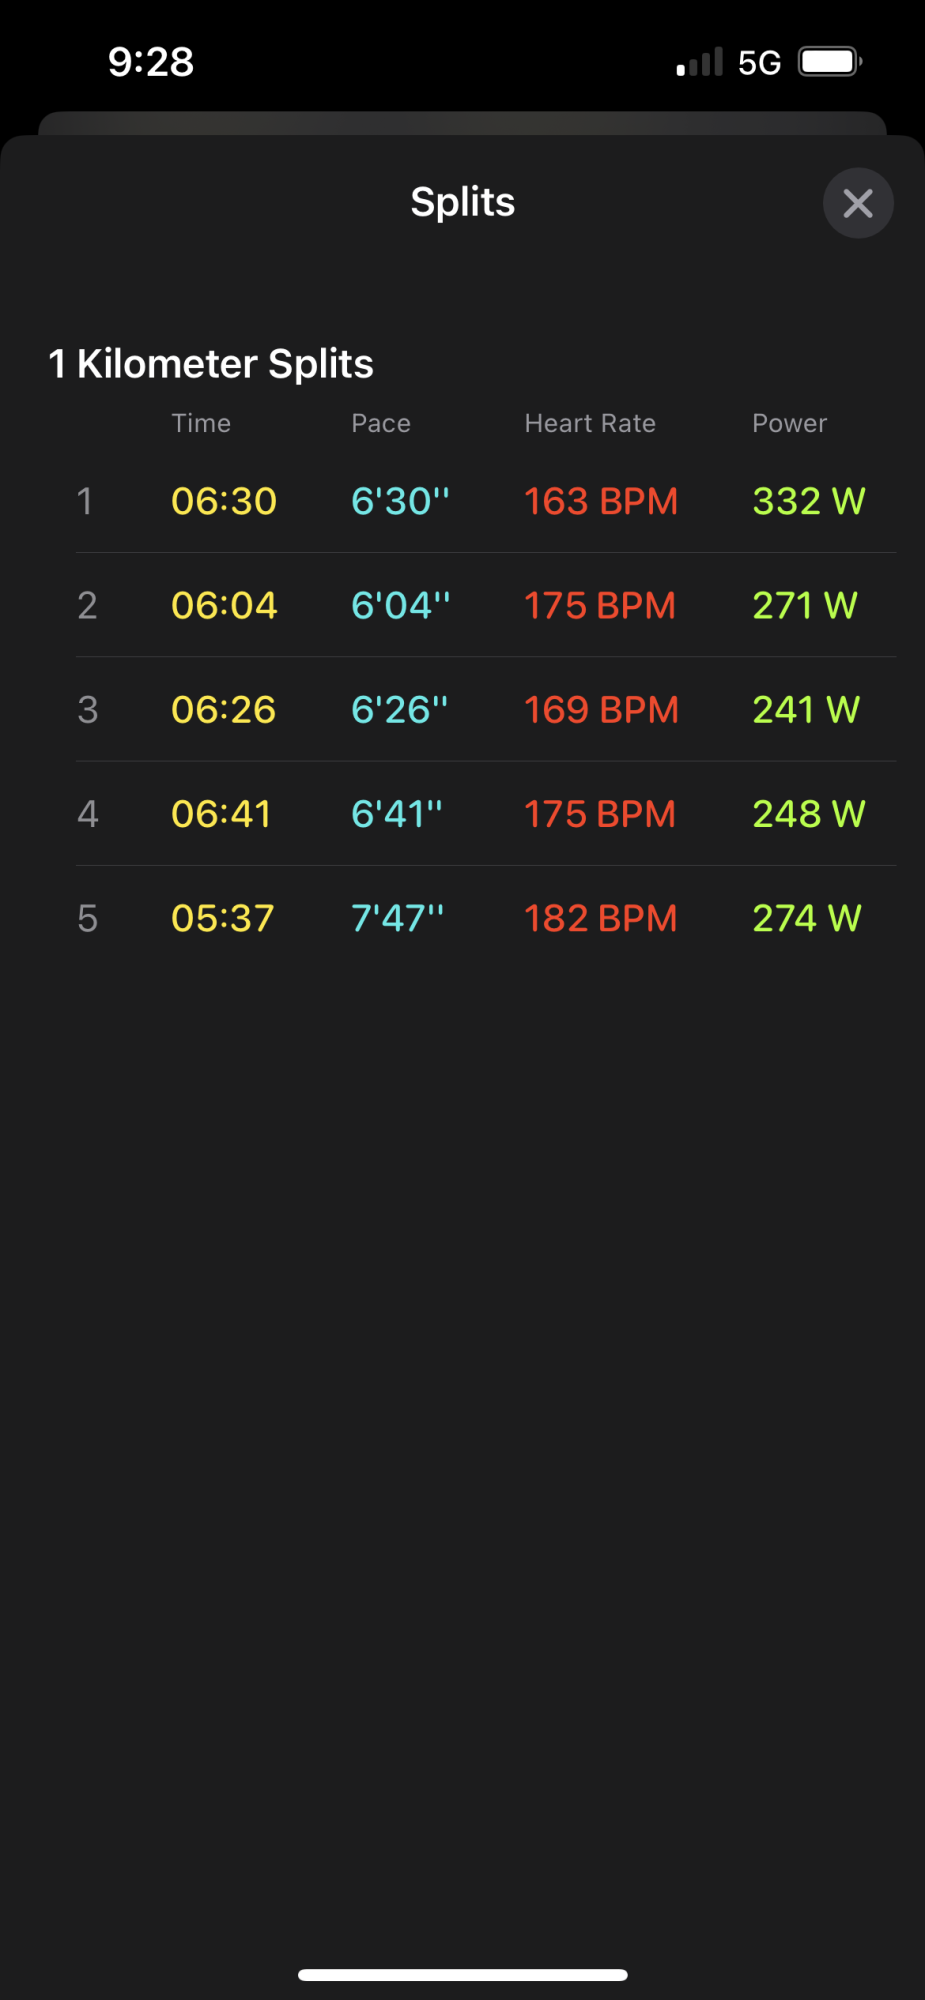This screenshot has width=925, height=2000.
Task: Select the Heart Rate column header
Action: [x=590, y=423]
